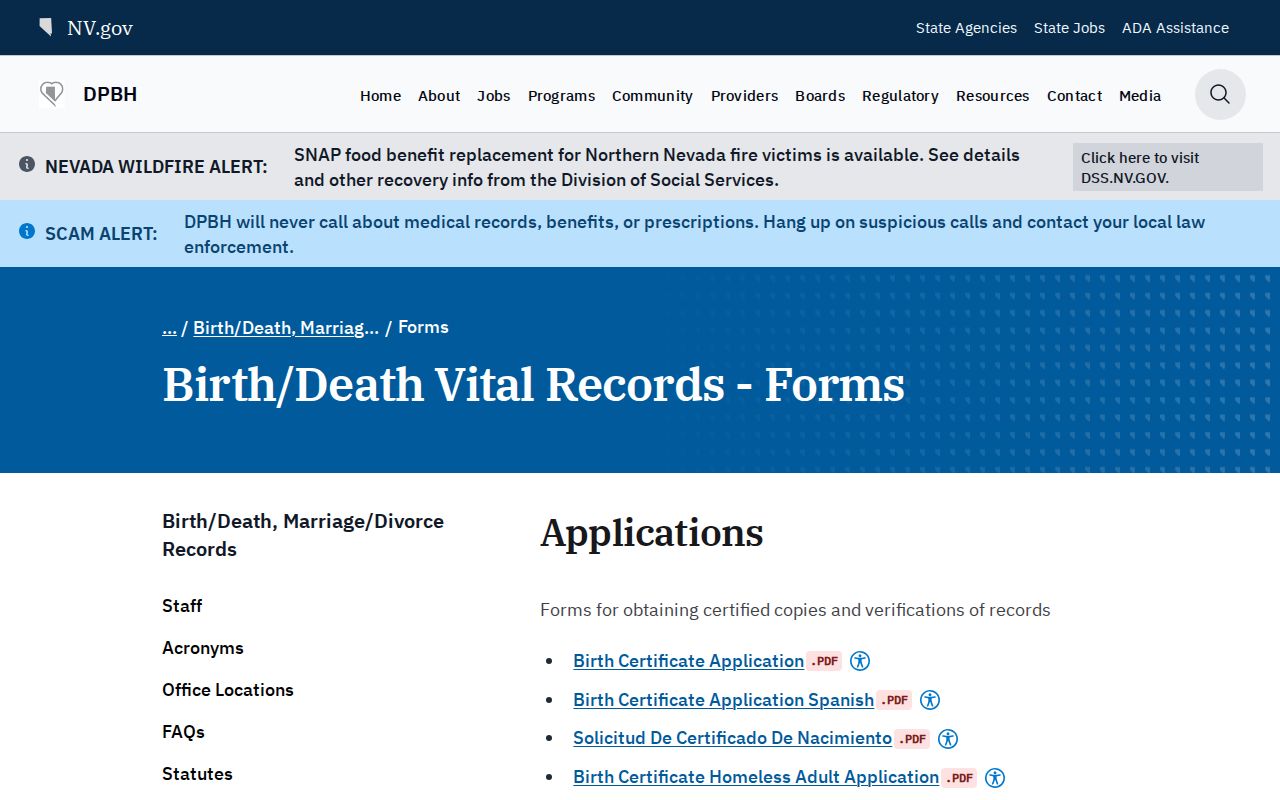Open the search magnifier icon
Viewport: 1280px width, 800px height.
tap(1220, 95)
